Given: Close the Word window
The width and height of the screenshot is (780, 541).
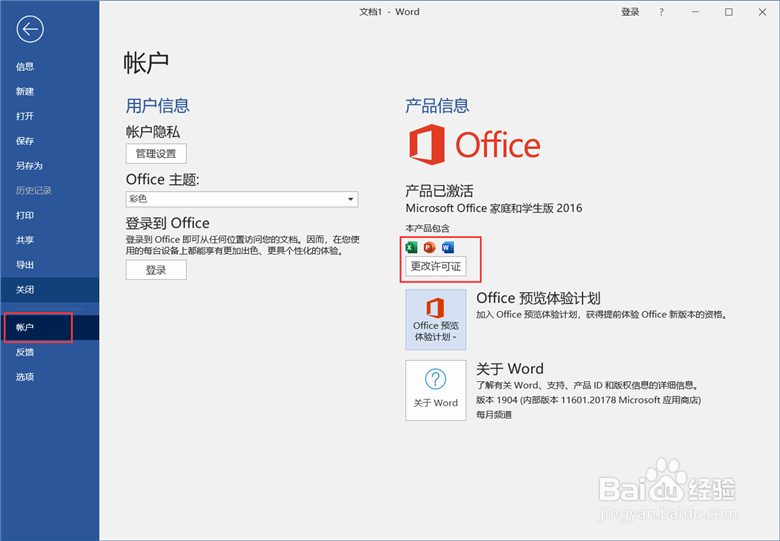Looking at the screenshot, I should click(x=763, y=12).
